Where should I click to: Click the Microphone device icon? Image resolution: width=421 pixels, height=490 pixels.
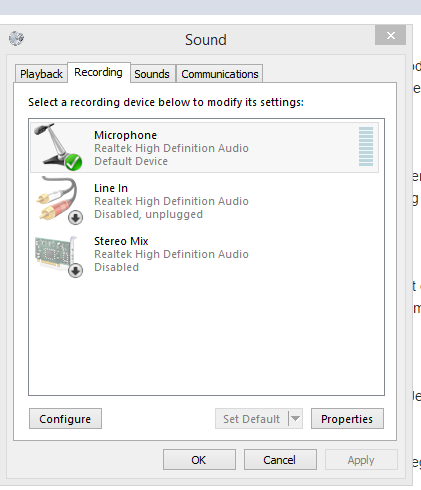pyautogui.click(x=58, y=147)
